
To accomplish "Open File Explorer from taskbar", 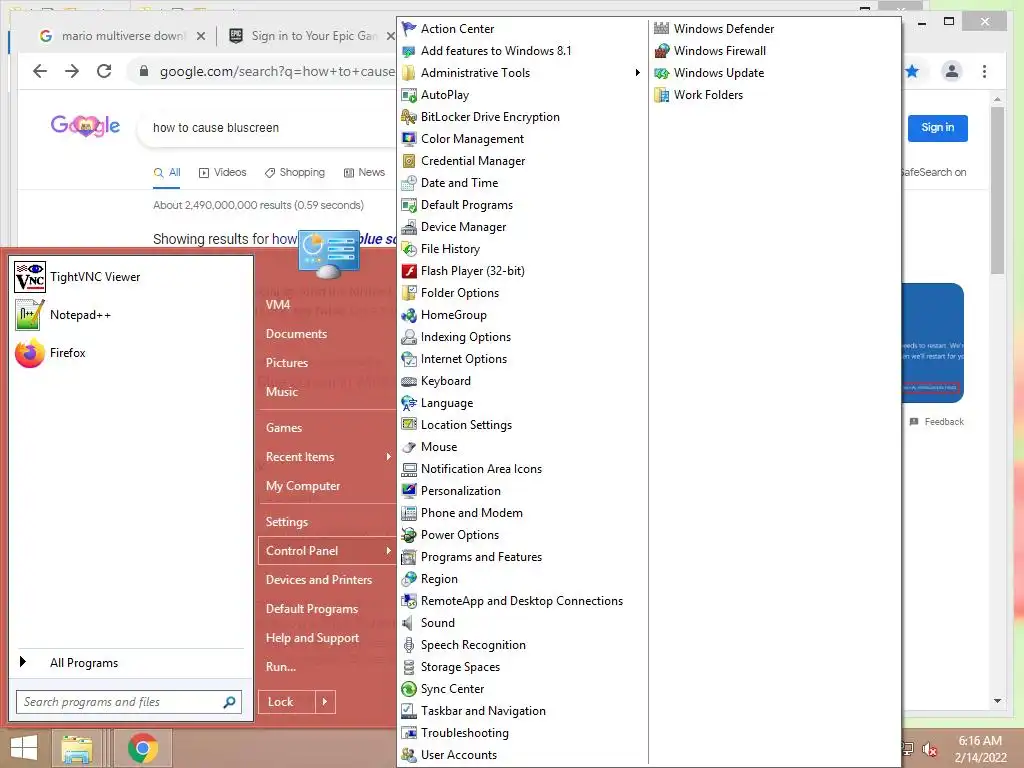I will tap(76, 748).
